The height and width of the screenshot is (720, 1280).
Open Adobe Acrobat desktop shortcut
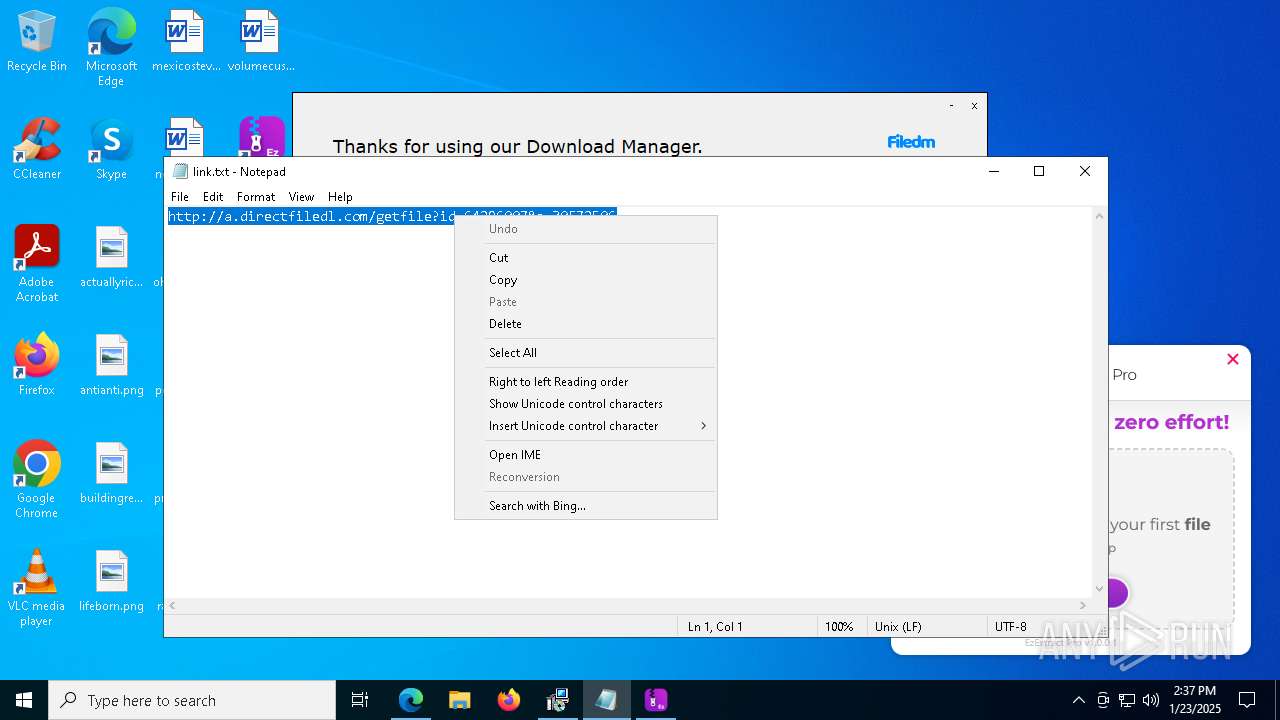click(x=37, y=263)
